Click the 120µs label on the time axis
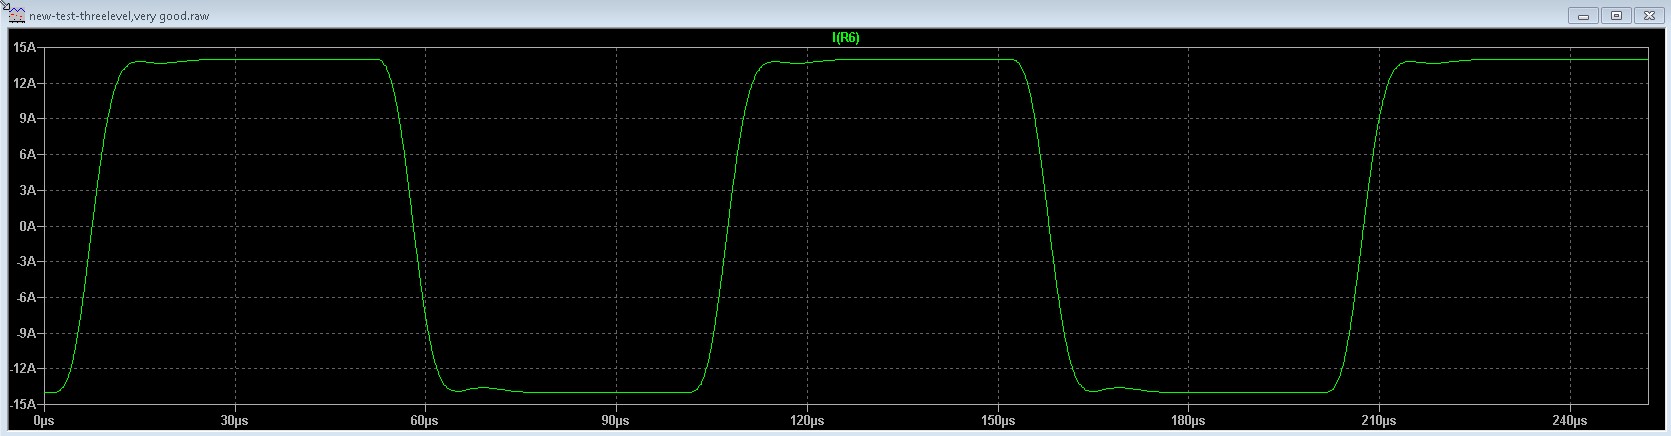 pos(807,421)
